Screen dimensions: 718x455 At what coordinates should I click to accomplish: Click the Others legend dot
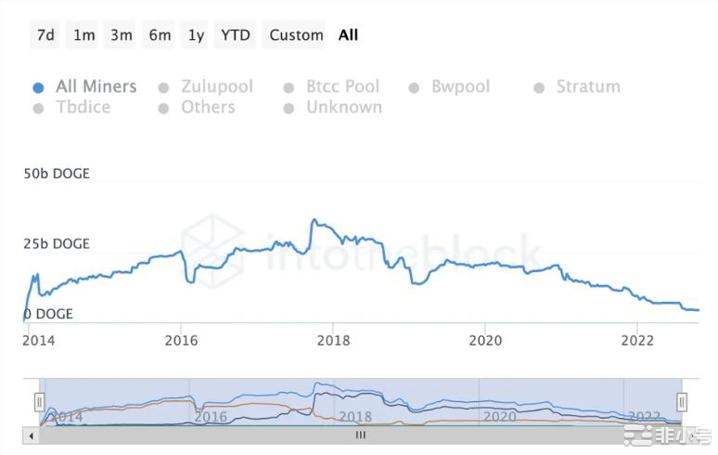164,107
